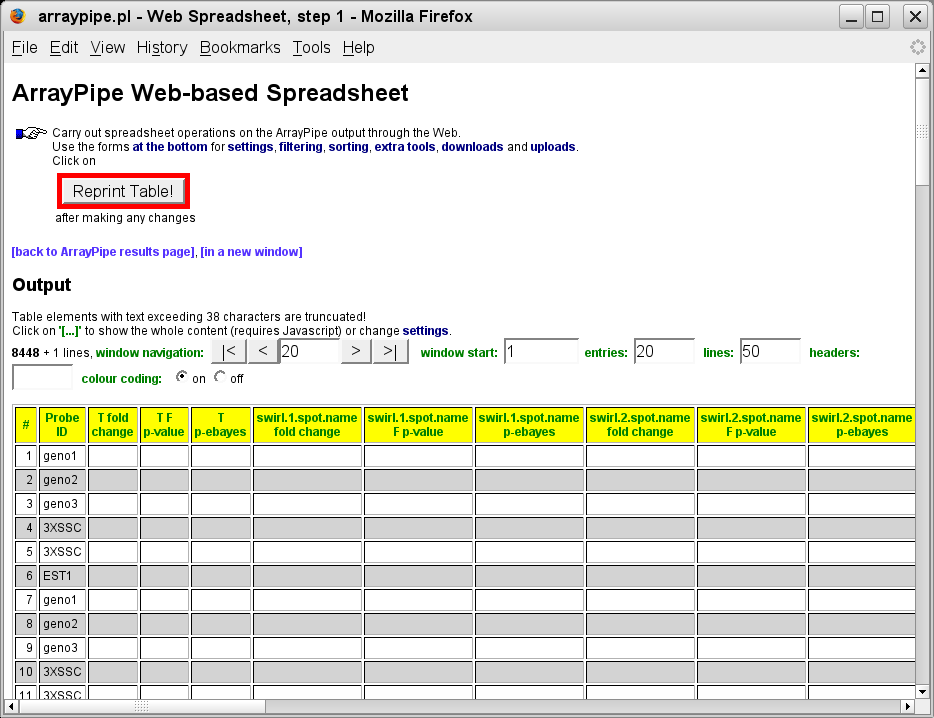
Task: Open the History menu
Action: click(162, 48)
